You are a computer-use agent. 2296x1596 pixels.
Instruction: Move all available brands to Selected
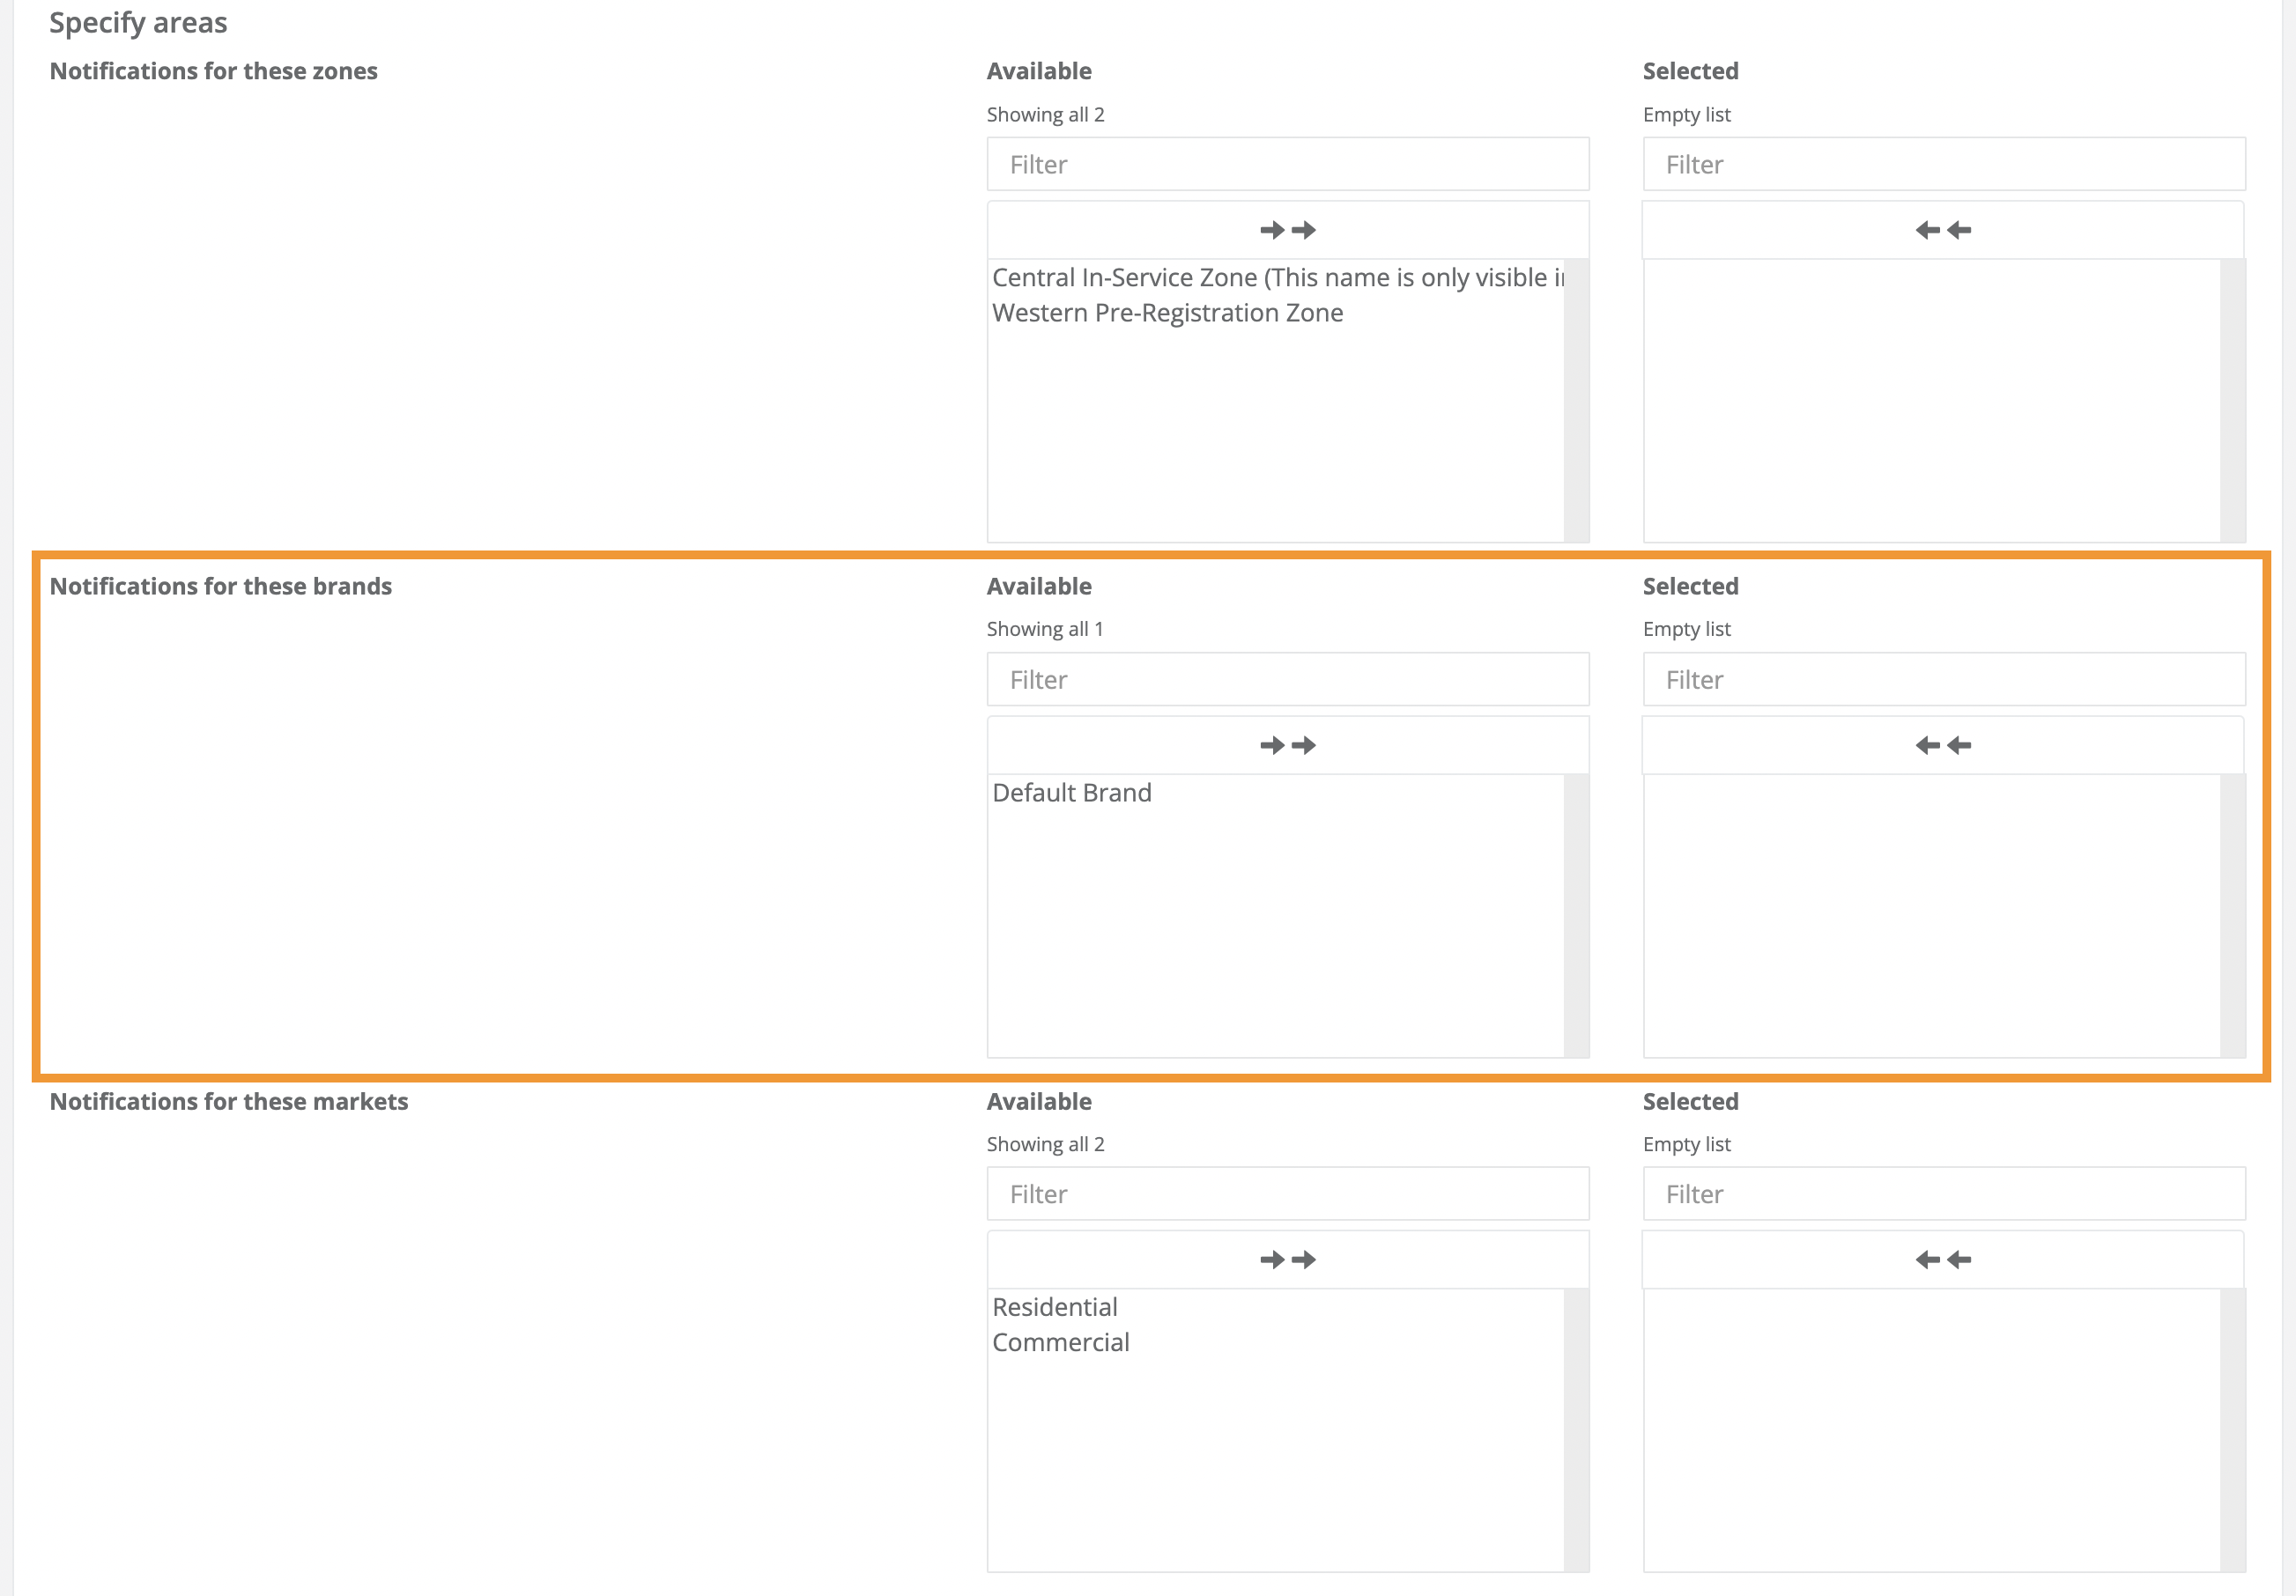(1287, 745)
